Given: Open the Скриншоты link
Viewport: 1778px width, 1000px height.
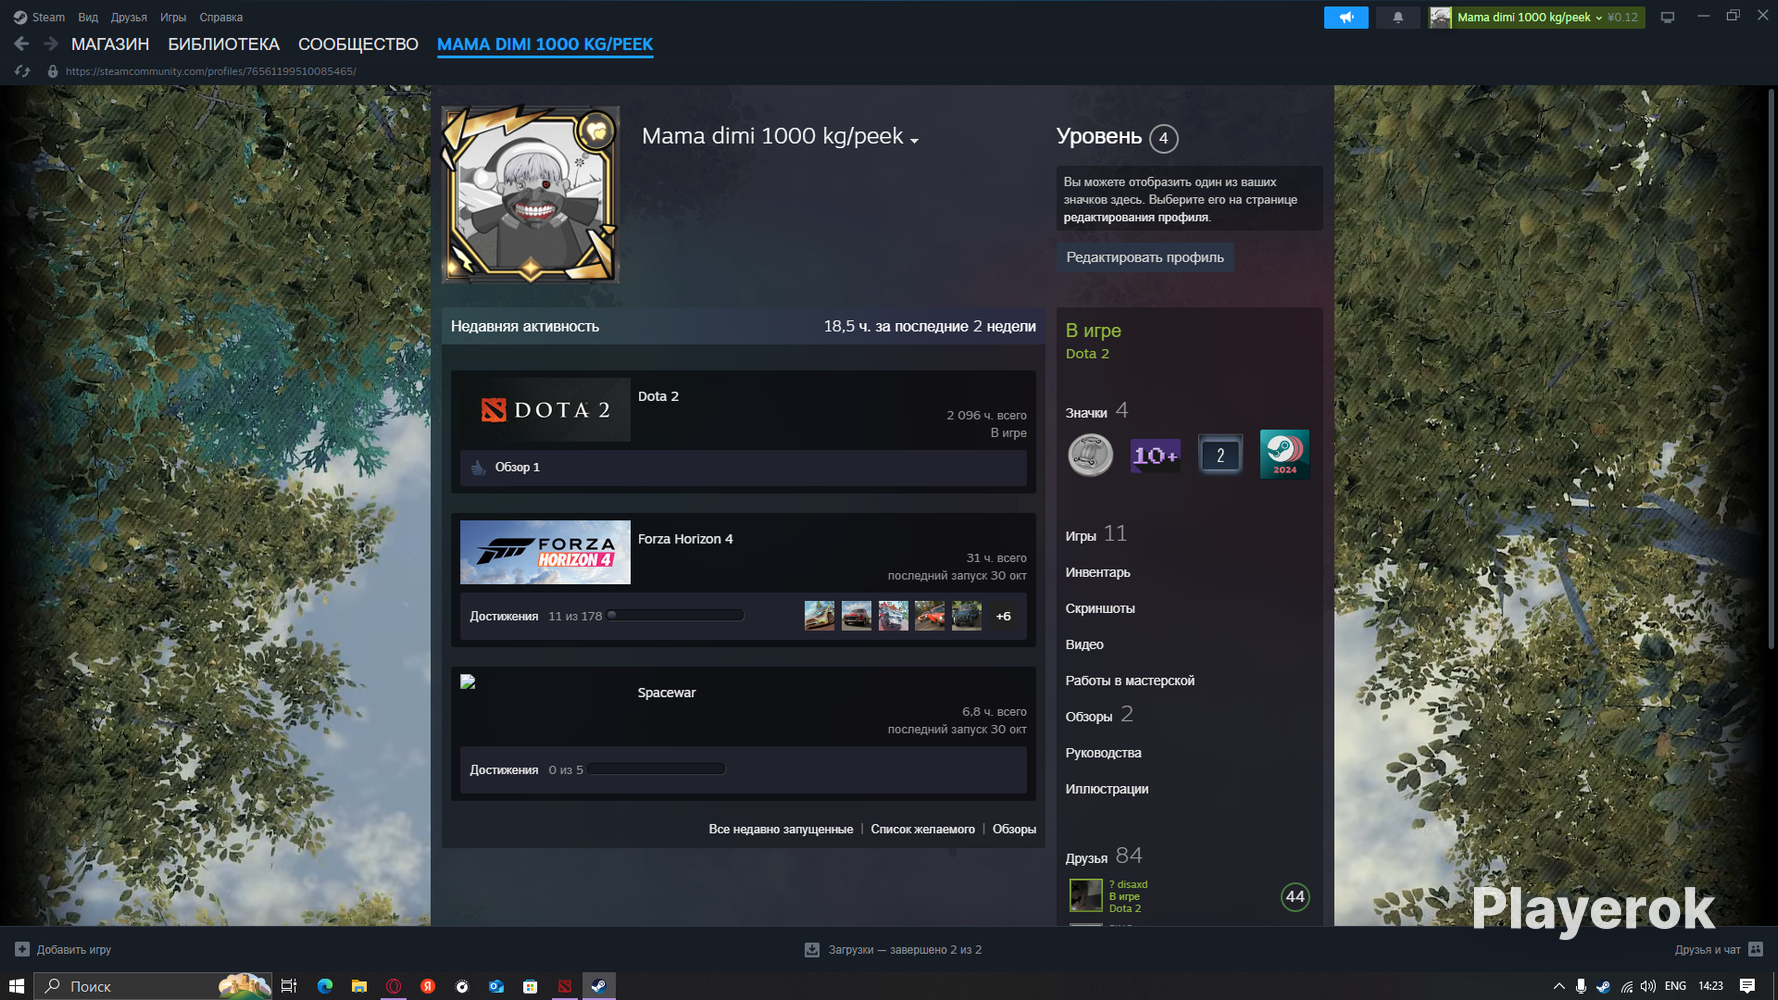Looking at the screenshot, I should (1100, 608).
